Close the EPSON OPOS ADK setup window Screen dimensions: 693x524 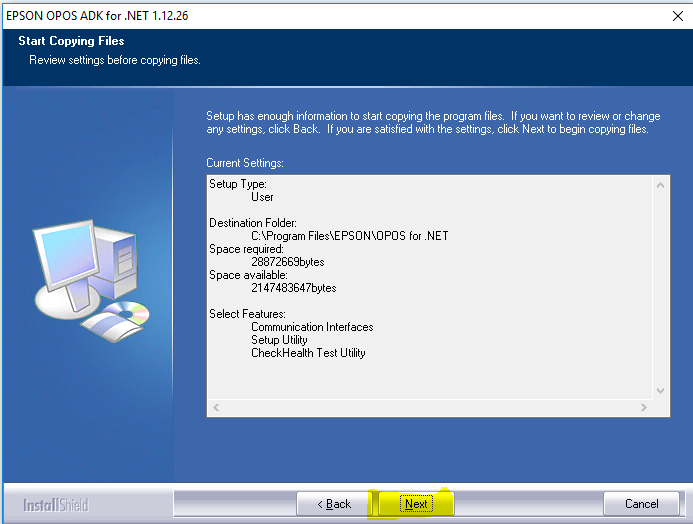(677, 16)
